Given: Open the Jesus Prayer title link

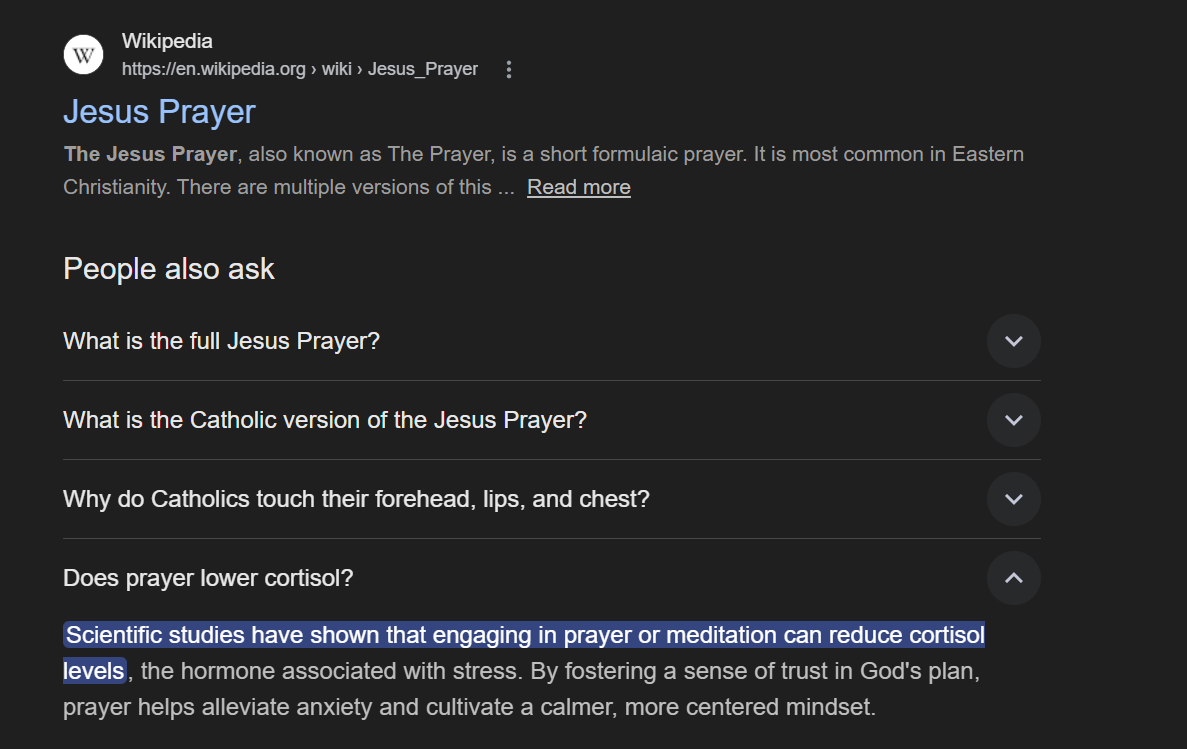Looking at the screenshot, I should coord(159,111).
